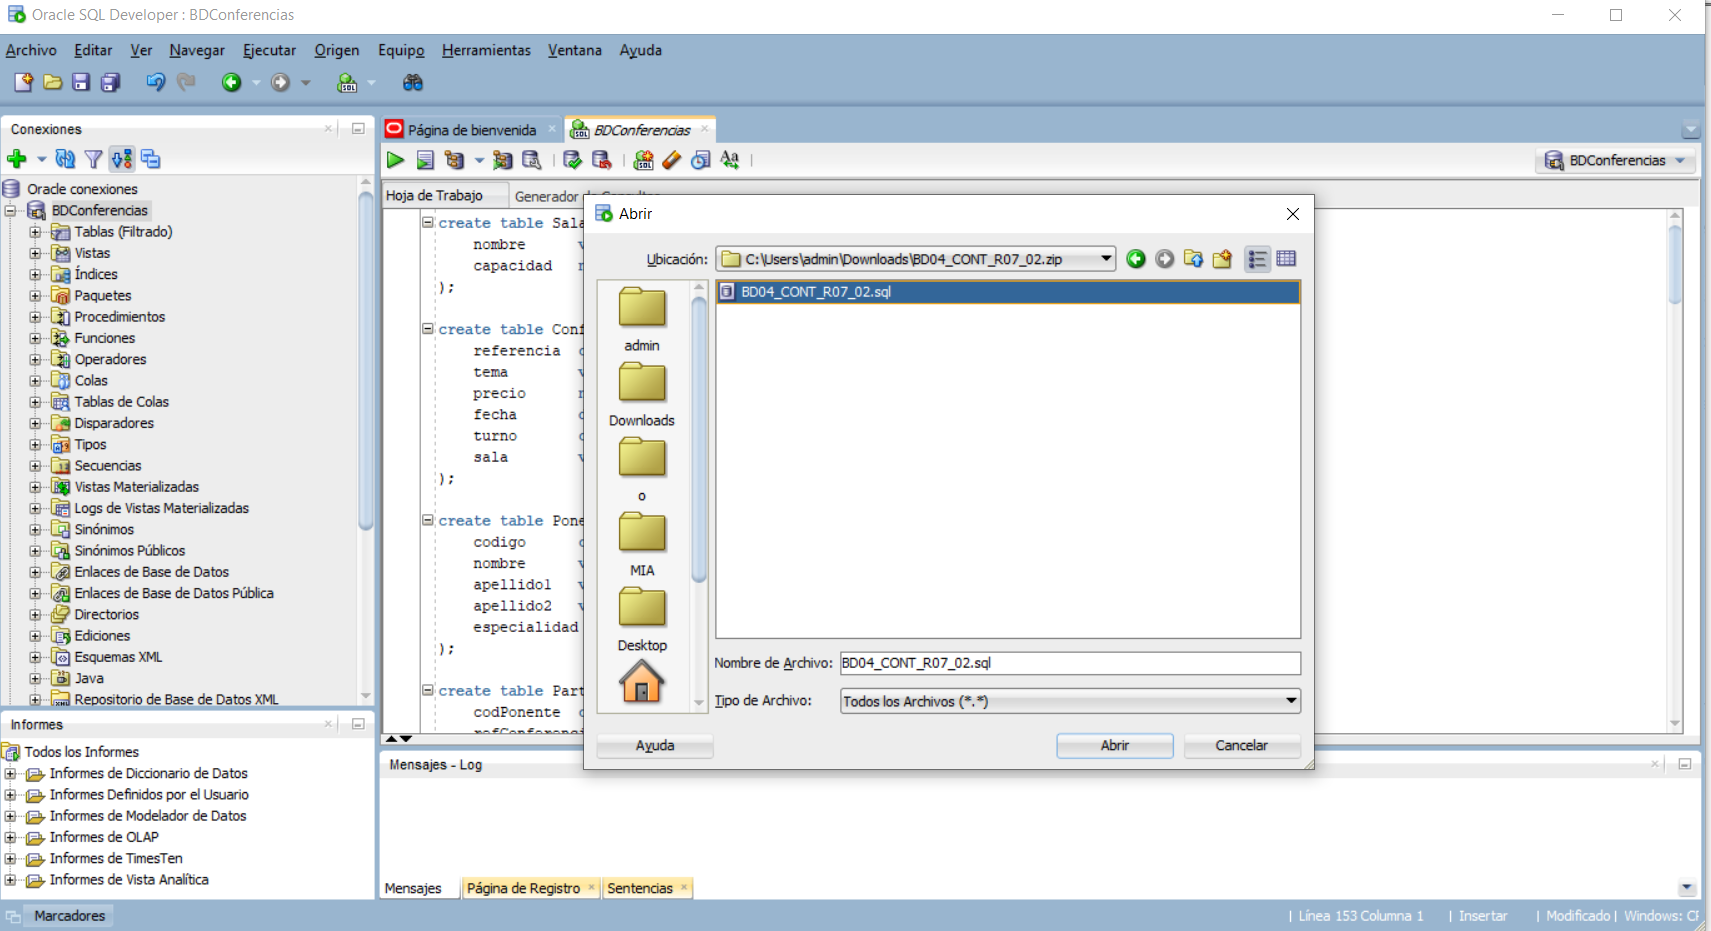Click the Up One Level folder icon in dialog
Viewport: 1711px width, 931px height.
coord(1193,259)
